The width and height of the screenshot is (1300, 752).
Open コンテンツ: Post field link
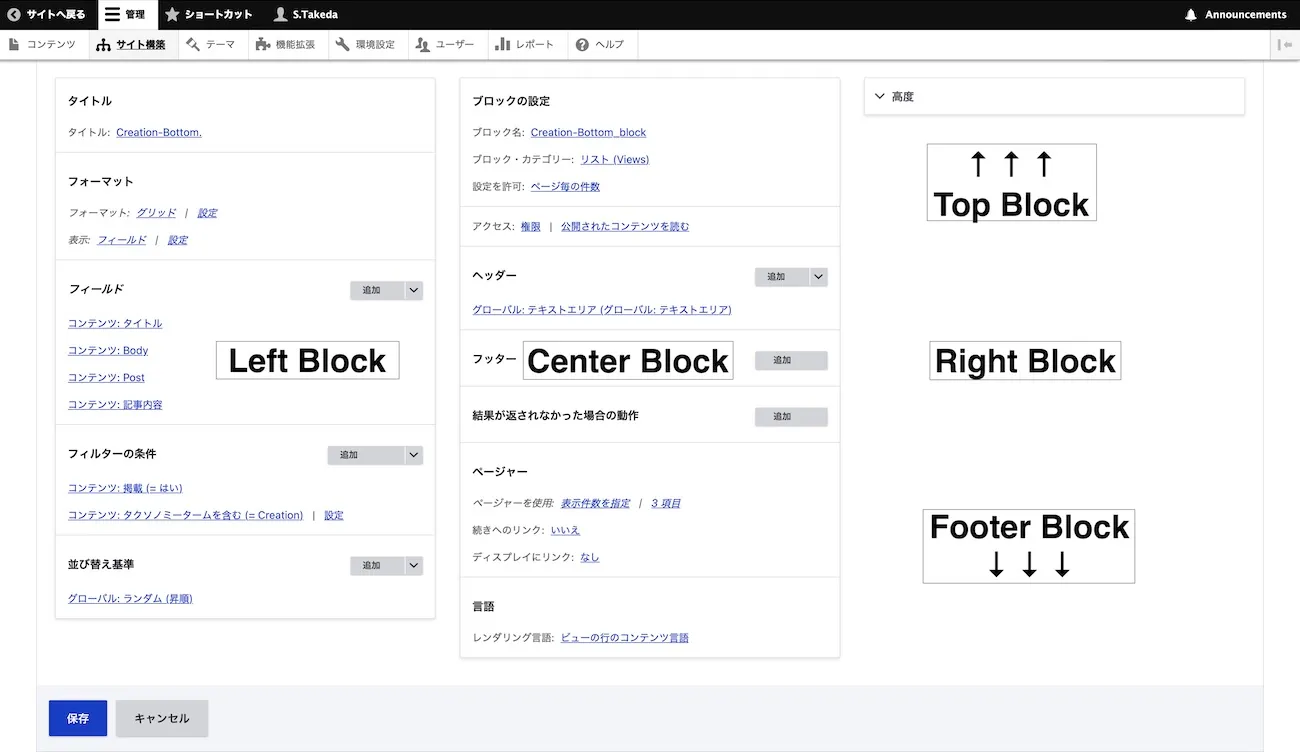pyautogui.click(x=106, y=378)
